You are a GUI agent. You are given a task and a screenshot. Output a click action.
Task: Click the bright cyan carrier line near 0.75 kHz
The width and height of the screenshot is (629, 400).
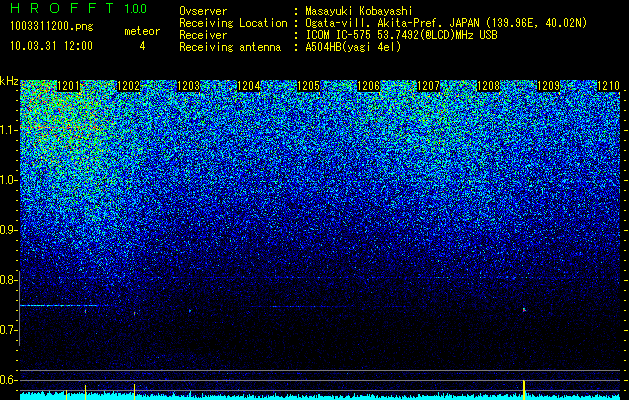click(x=59, y=306)
